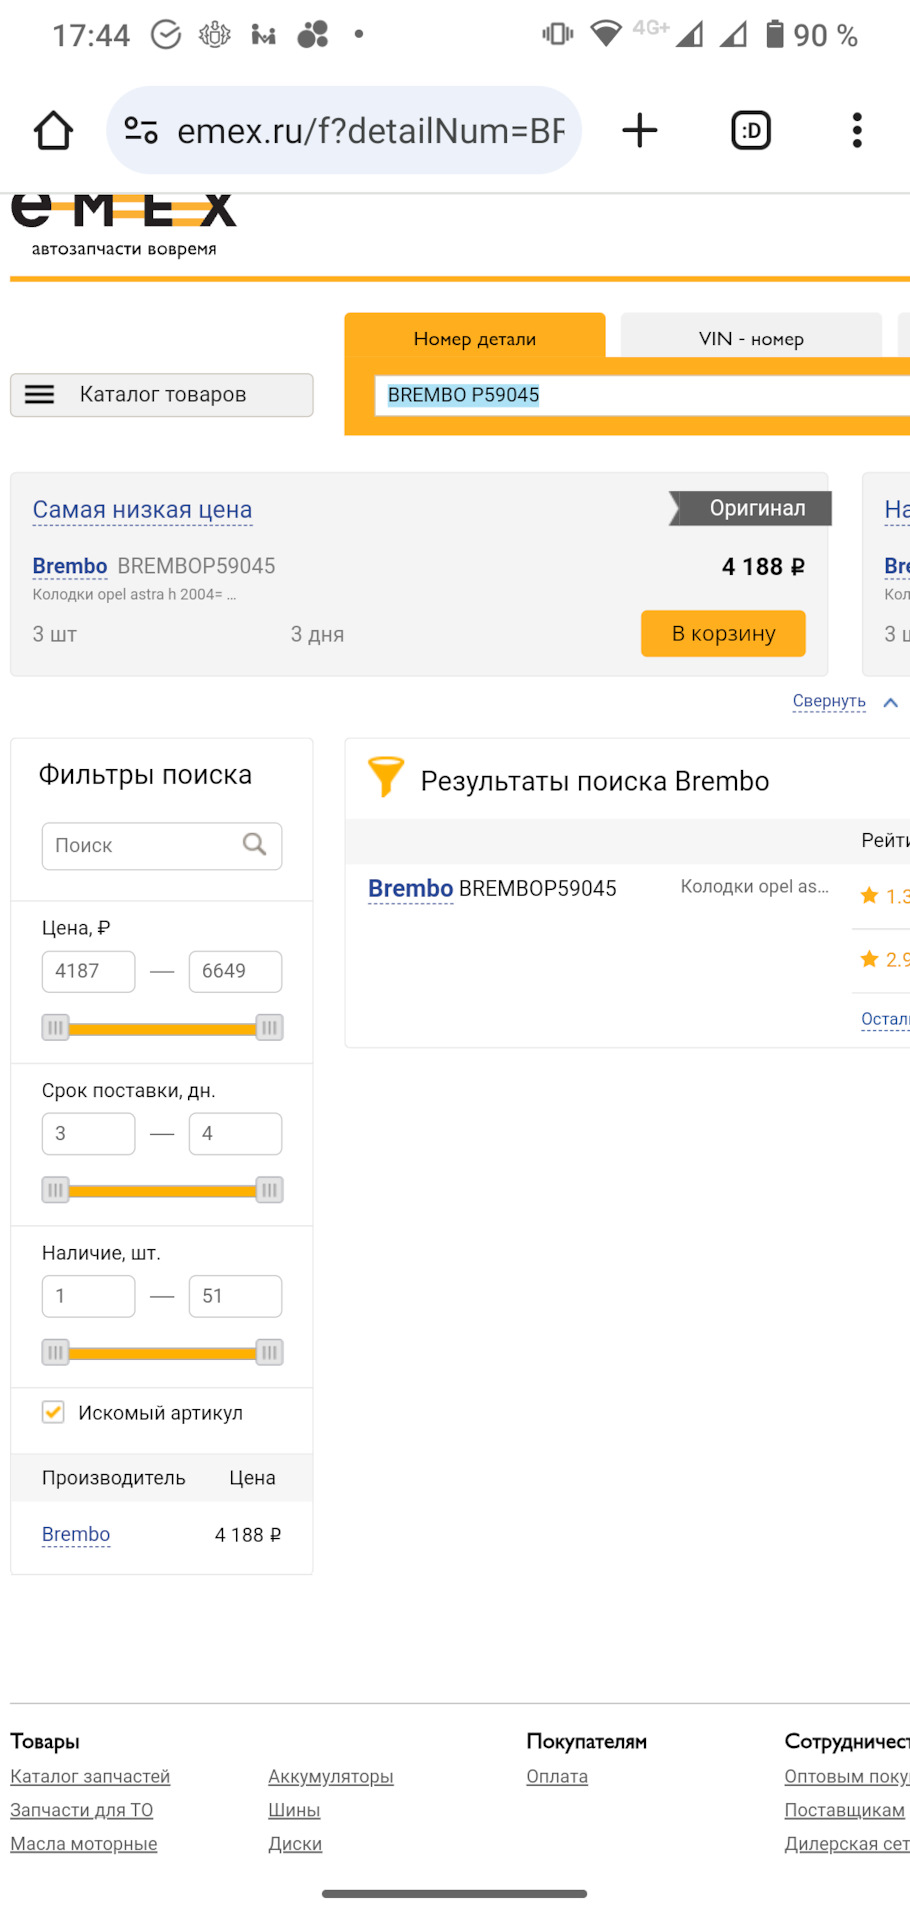
Task: Click the magnifier icon in filter search
Action: pos(255,845)
